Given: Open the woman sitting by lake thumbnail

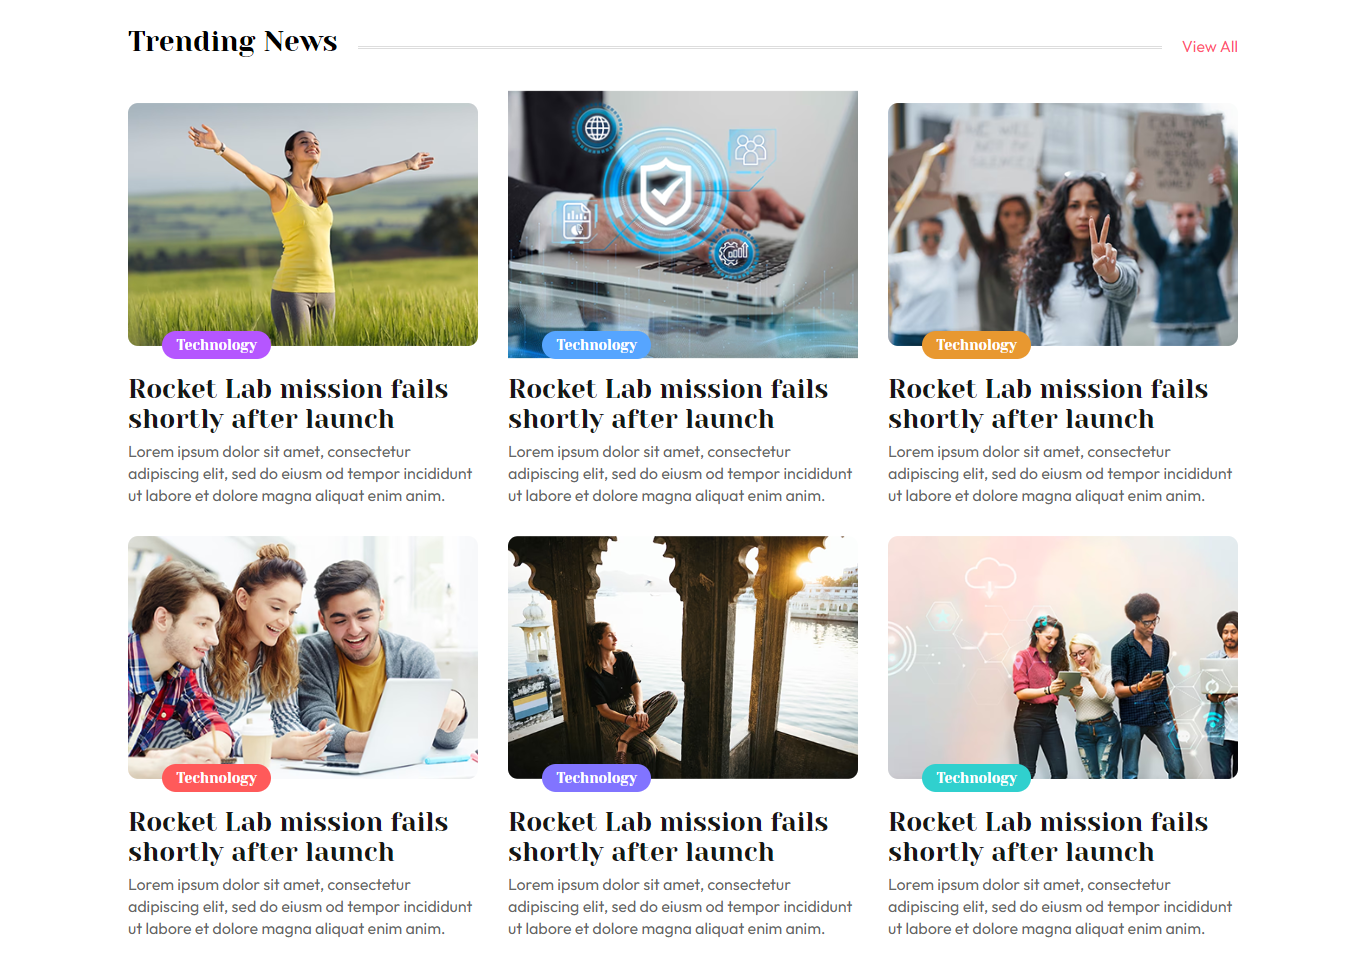Looking at the screenshot, I should tap(683, 657).
